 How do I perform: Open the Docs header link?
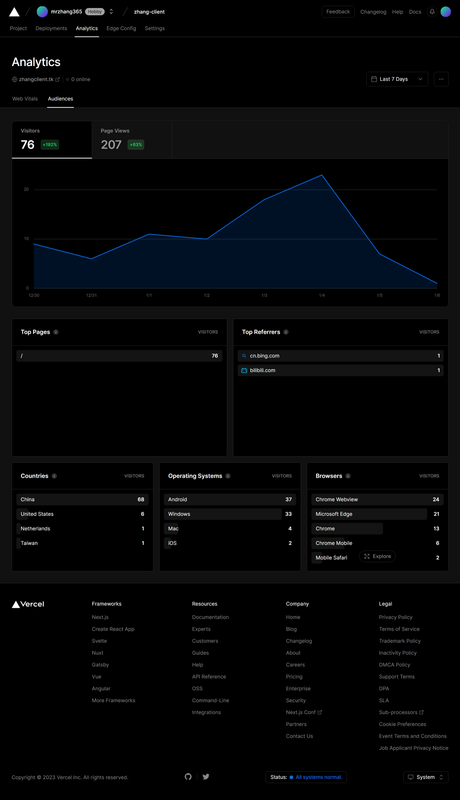coord(415,12)
